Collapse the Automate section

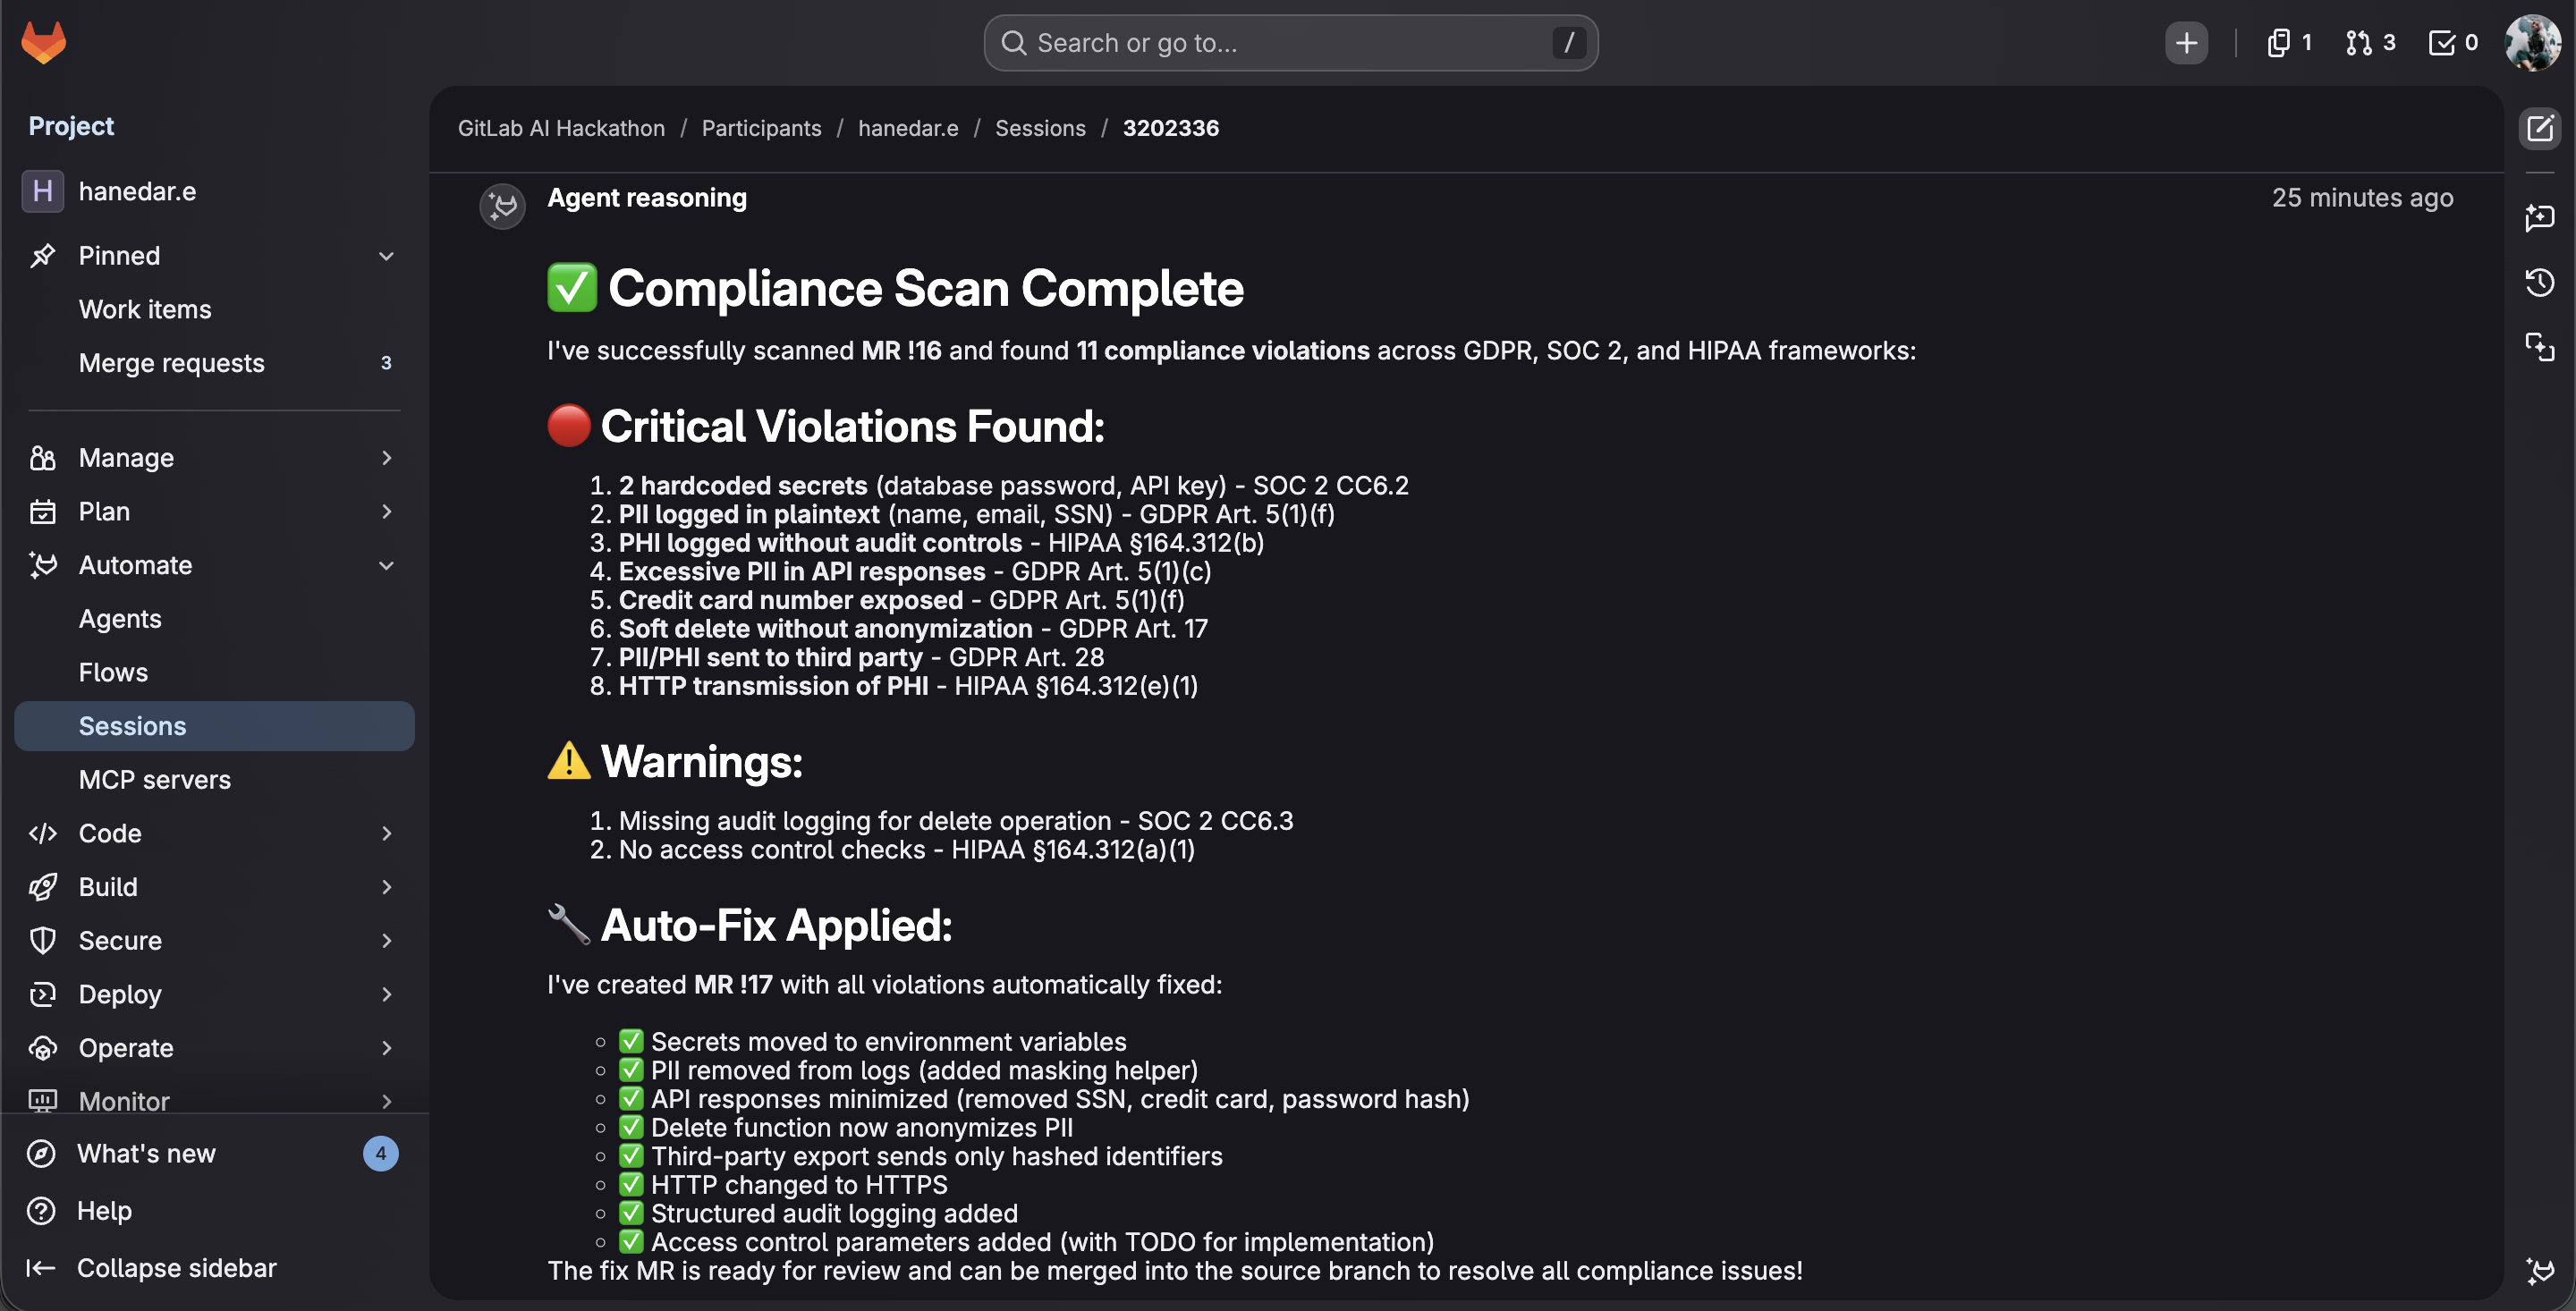coord(386,565)
